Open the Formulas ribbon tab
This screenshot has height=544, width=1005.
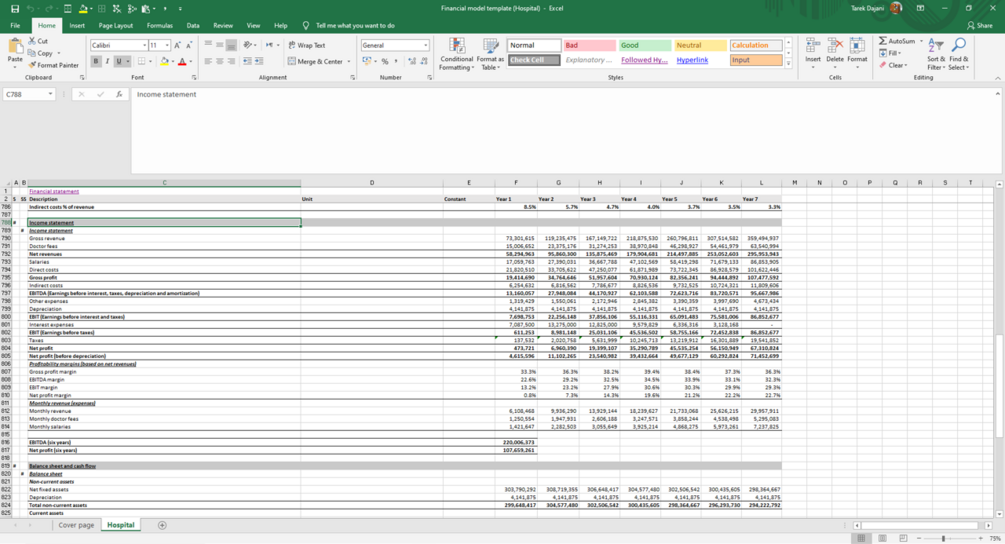(x=160, y=26)
